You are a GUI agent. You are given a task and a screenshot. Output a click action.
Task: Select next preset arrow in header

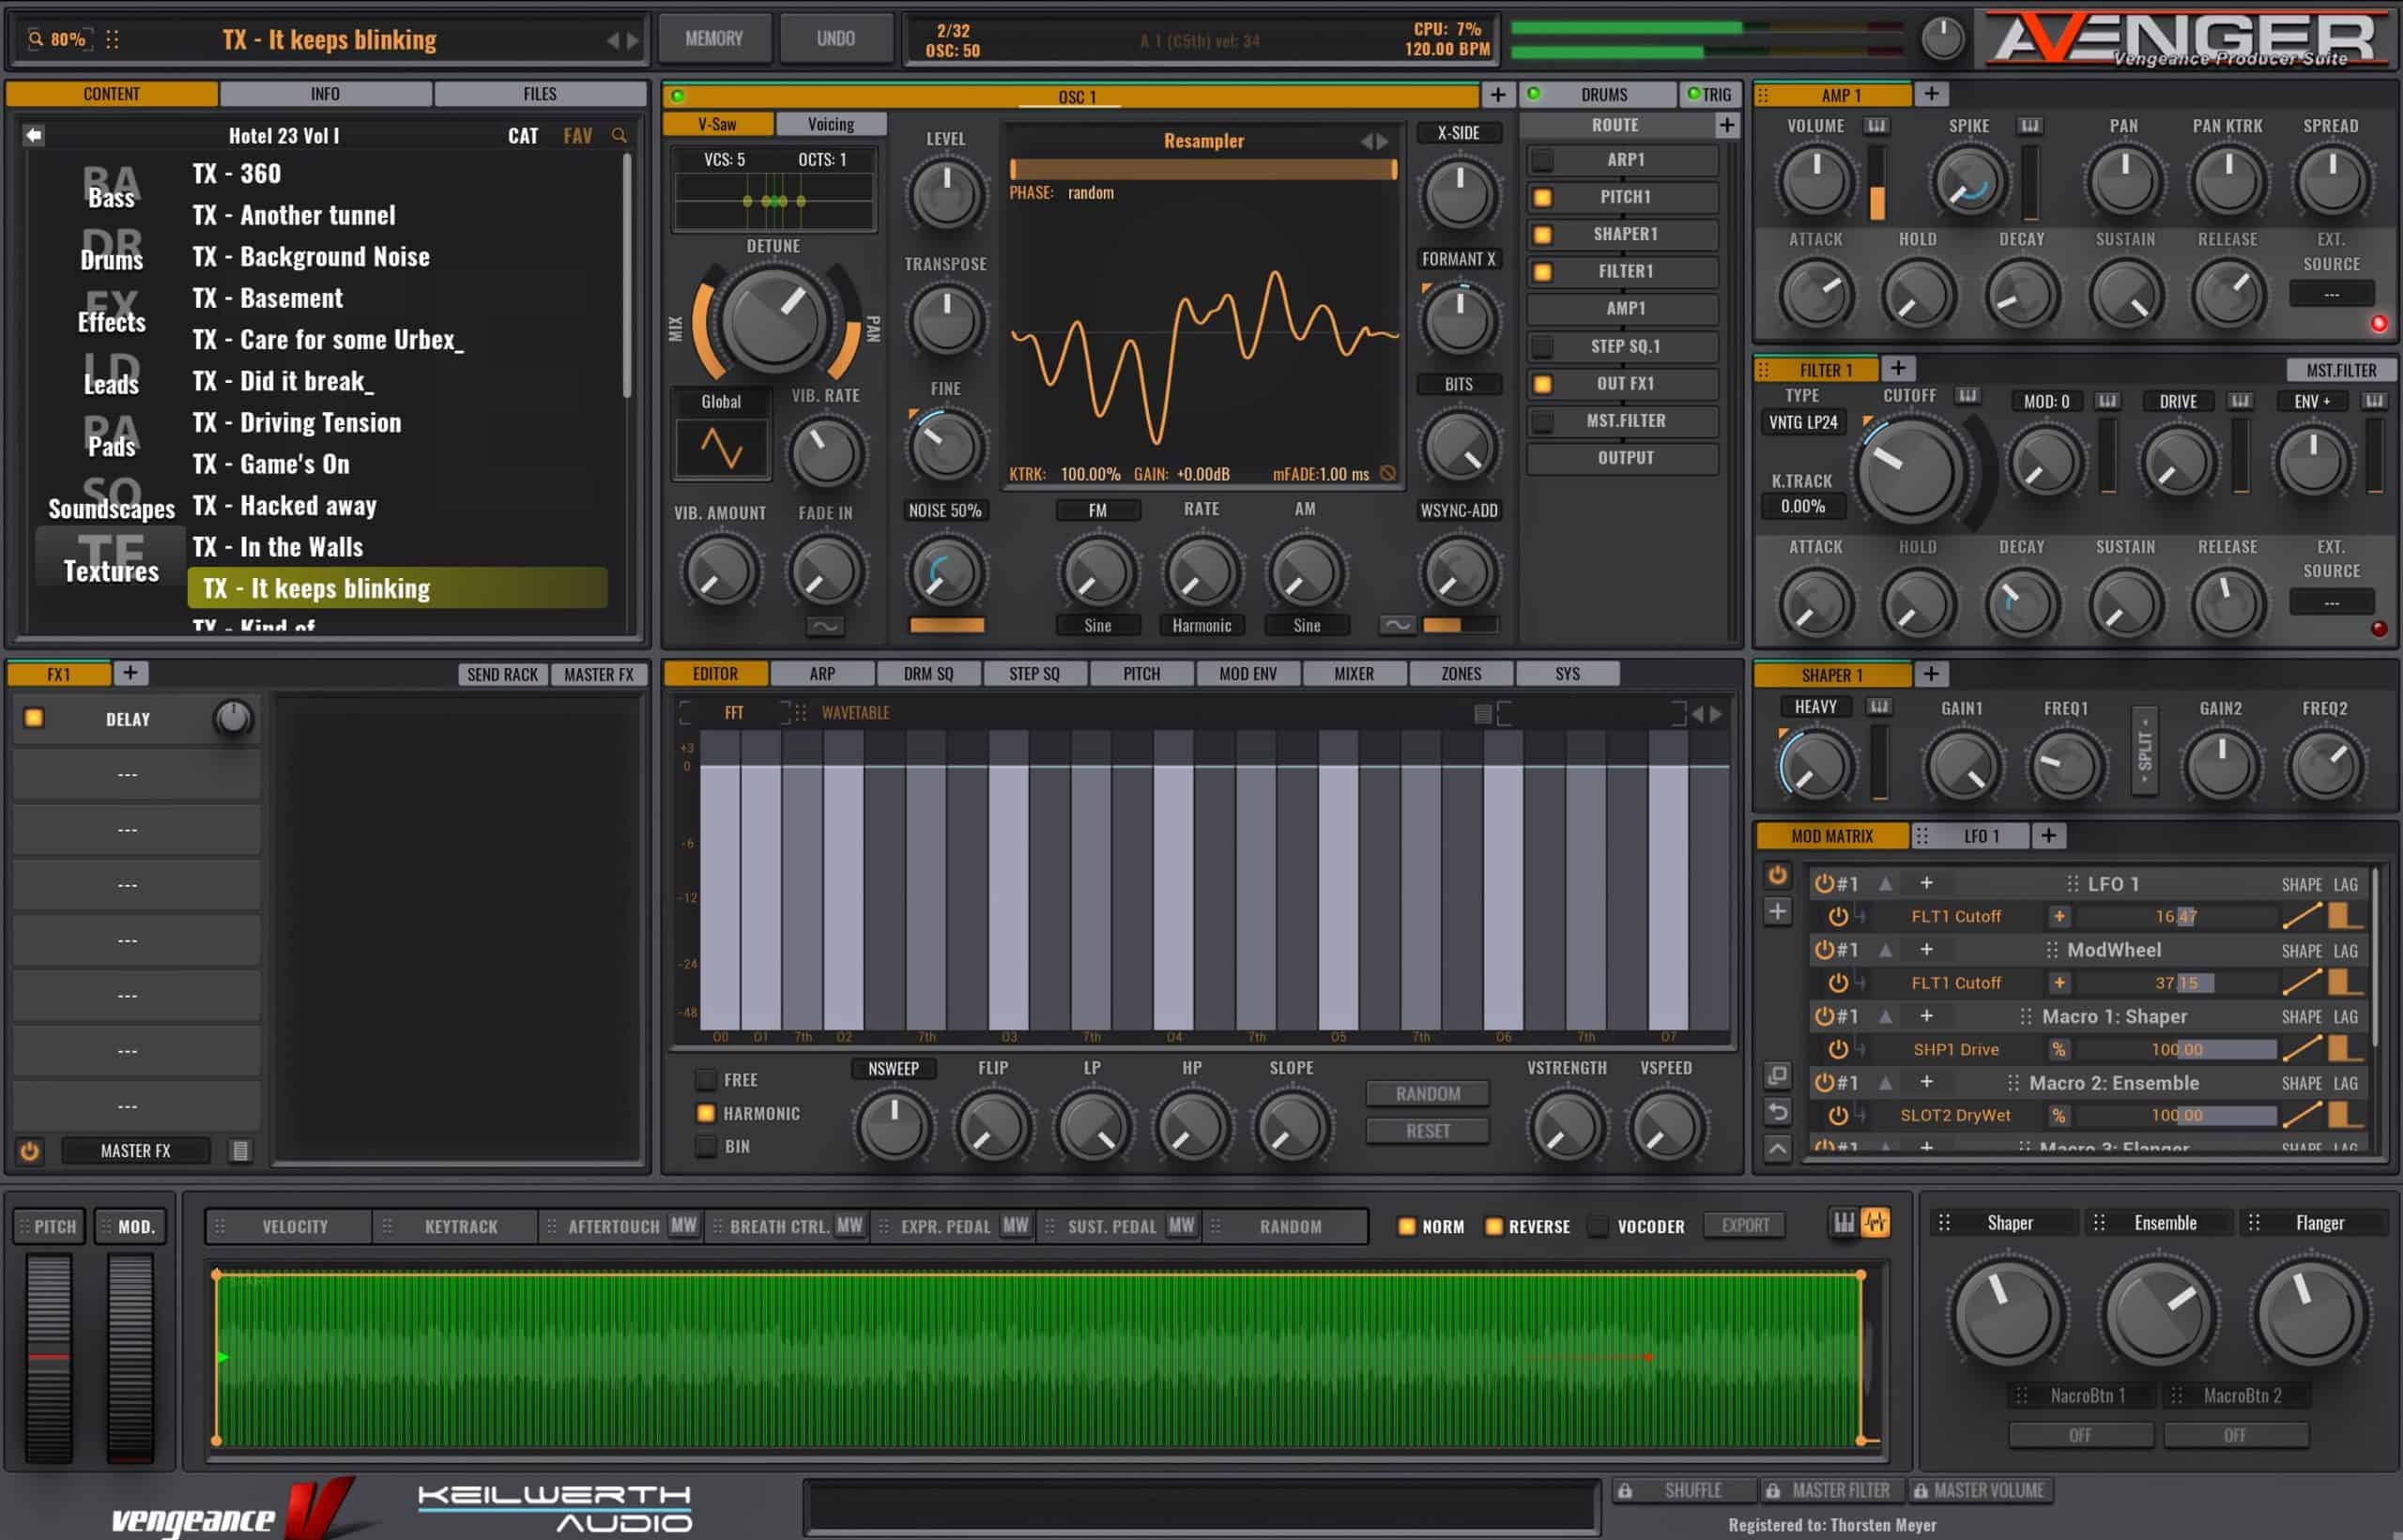[632, 41]
